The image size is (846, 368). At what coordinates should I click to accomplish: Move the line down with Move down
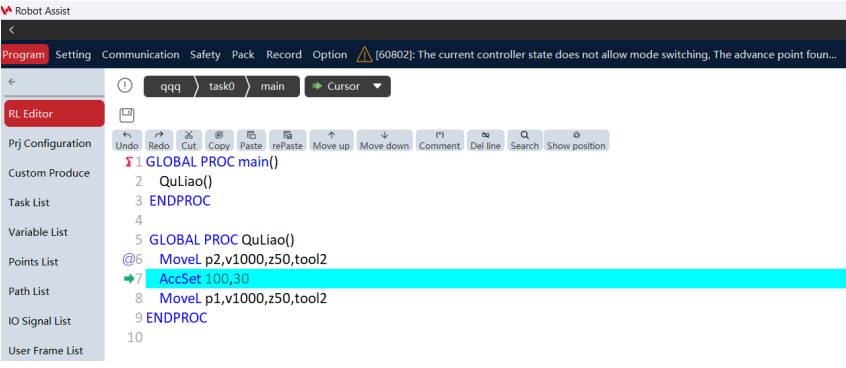(x=385, y=140)
